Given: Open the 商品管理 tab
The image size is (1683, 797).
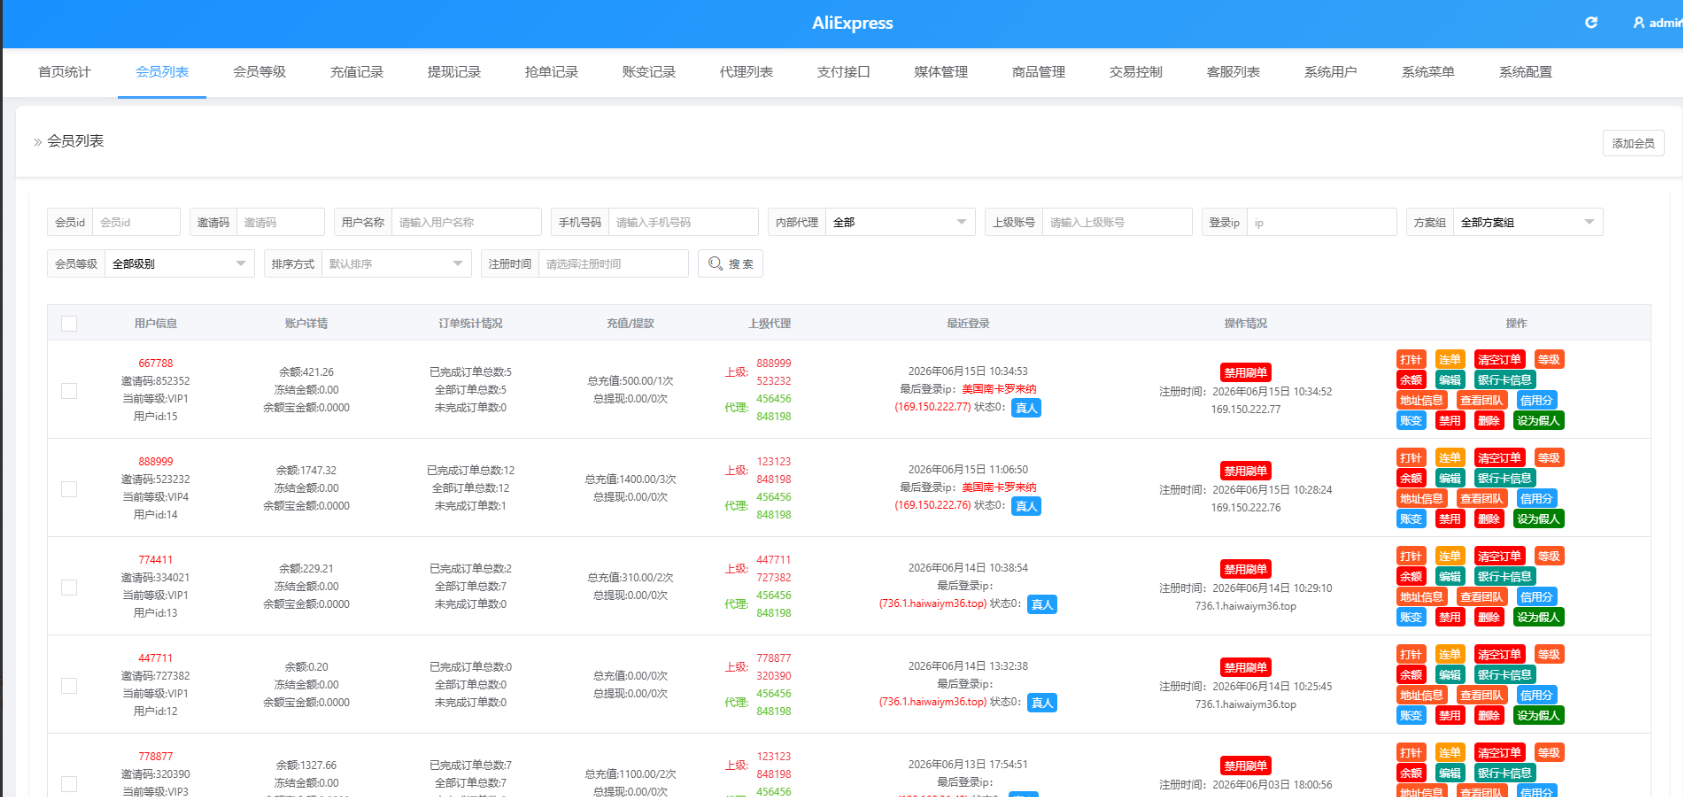Looking at the screenshot, I should tap(1039, 72).
